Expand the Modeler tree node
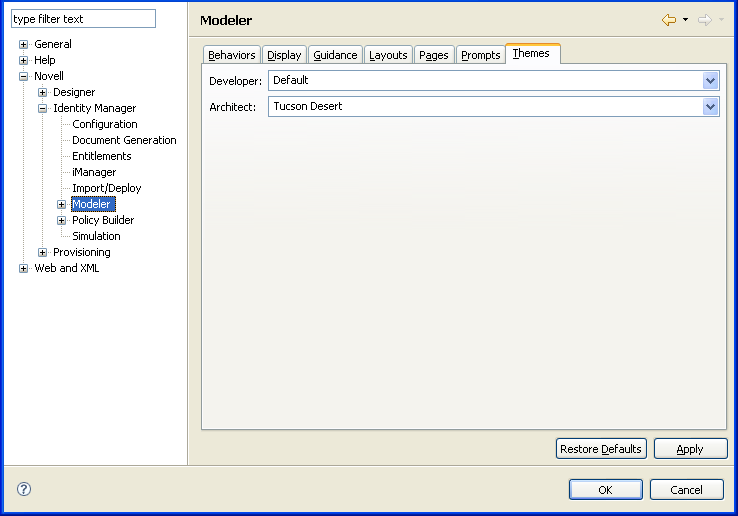 (x=61, y=204)
